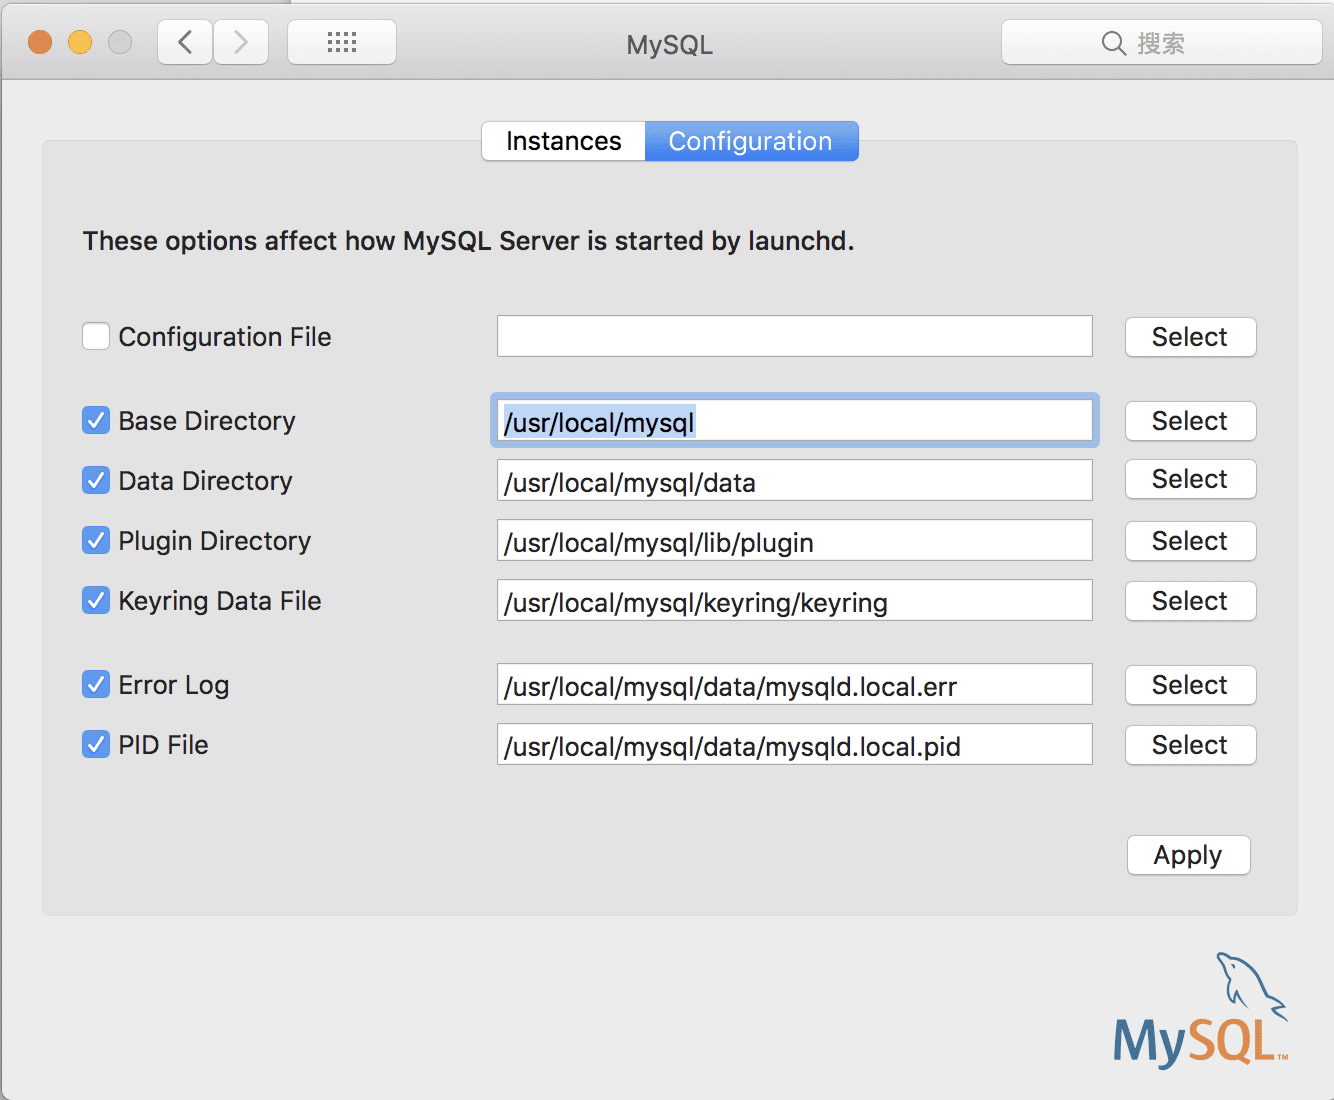Screen dimensions: 1334x1100
Task: Enable the Configuration File checkbox
Action: pos(96,337)
